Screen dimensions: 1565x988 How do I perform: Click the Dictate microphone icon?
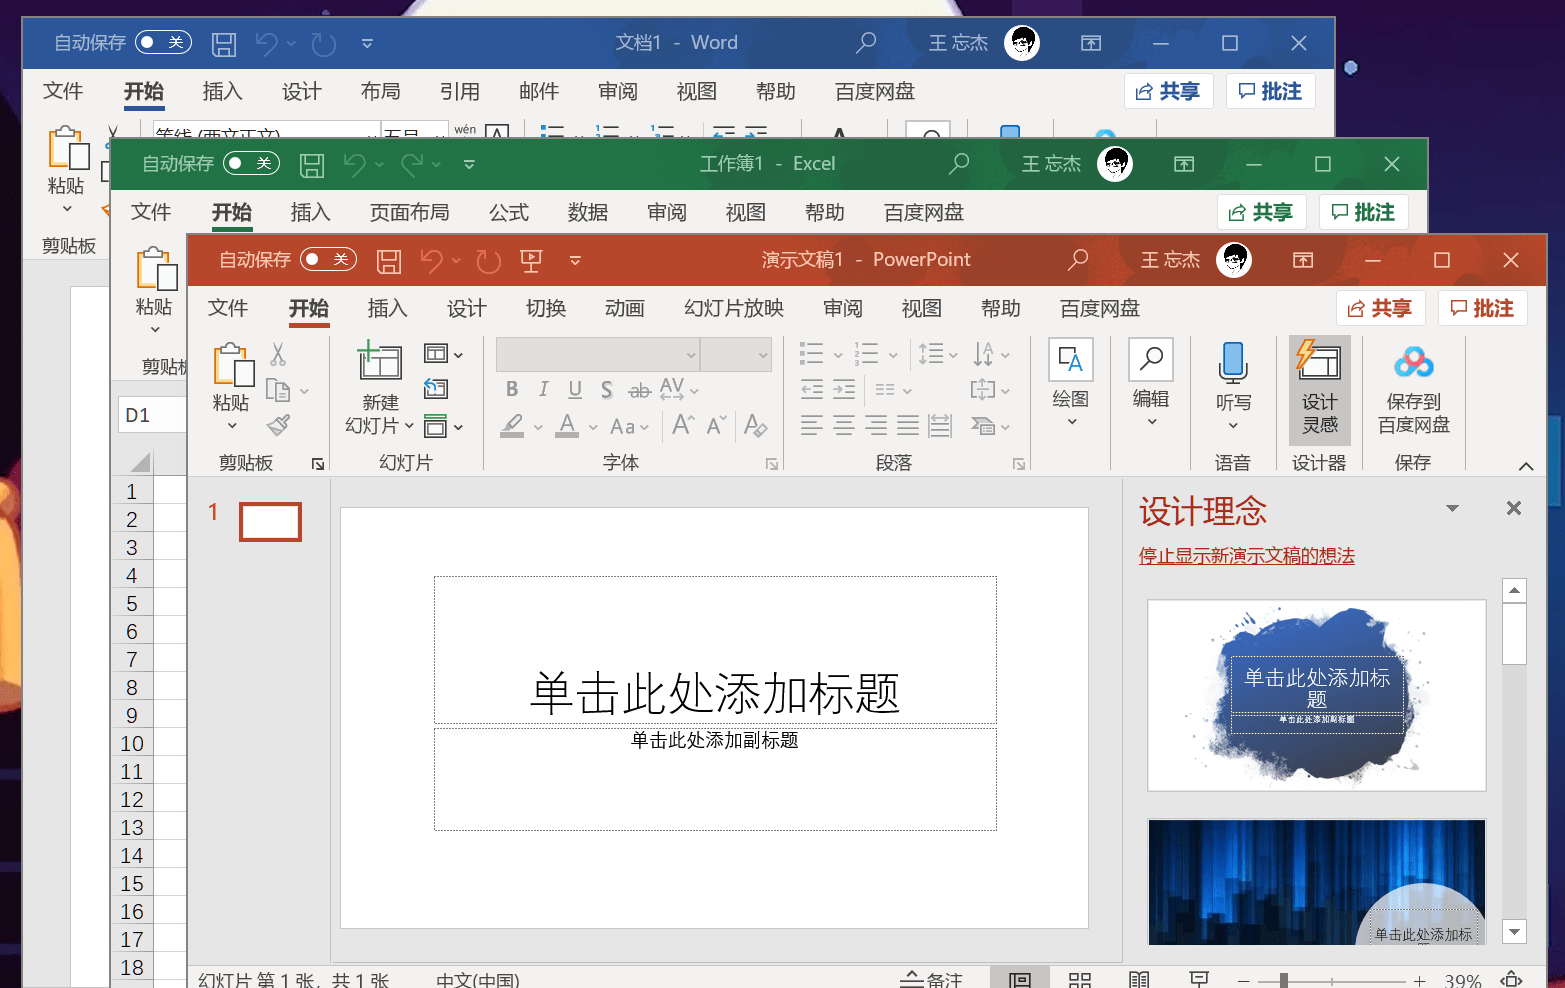pyautogui.click(x=1233, y=362)
